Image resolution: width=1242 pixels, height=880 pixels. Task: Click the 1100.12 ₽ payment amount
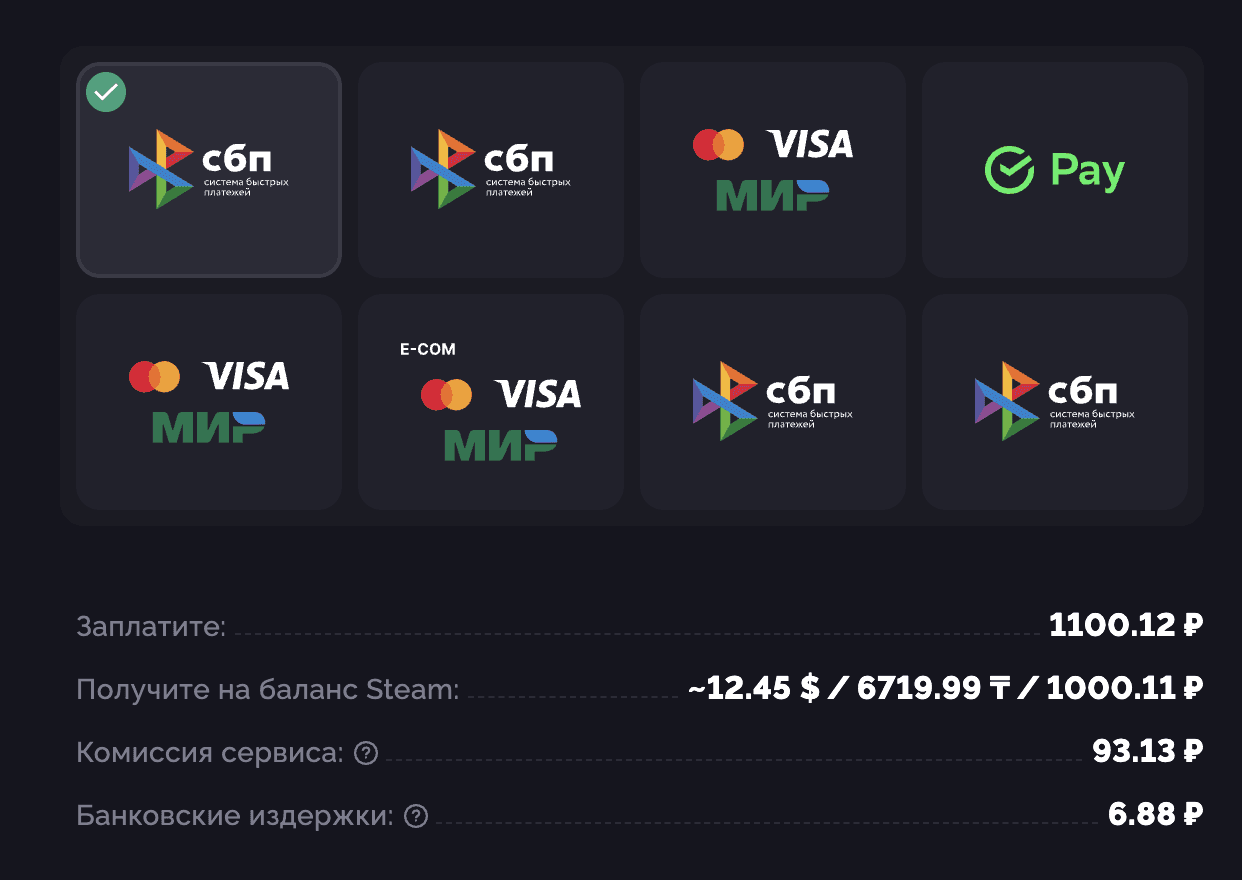(x=1125, y=626)
